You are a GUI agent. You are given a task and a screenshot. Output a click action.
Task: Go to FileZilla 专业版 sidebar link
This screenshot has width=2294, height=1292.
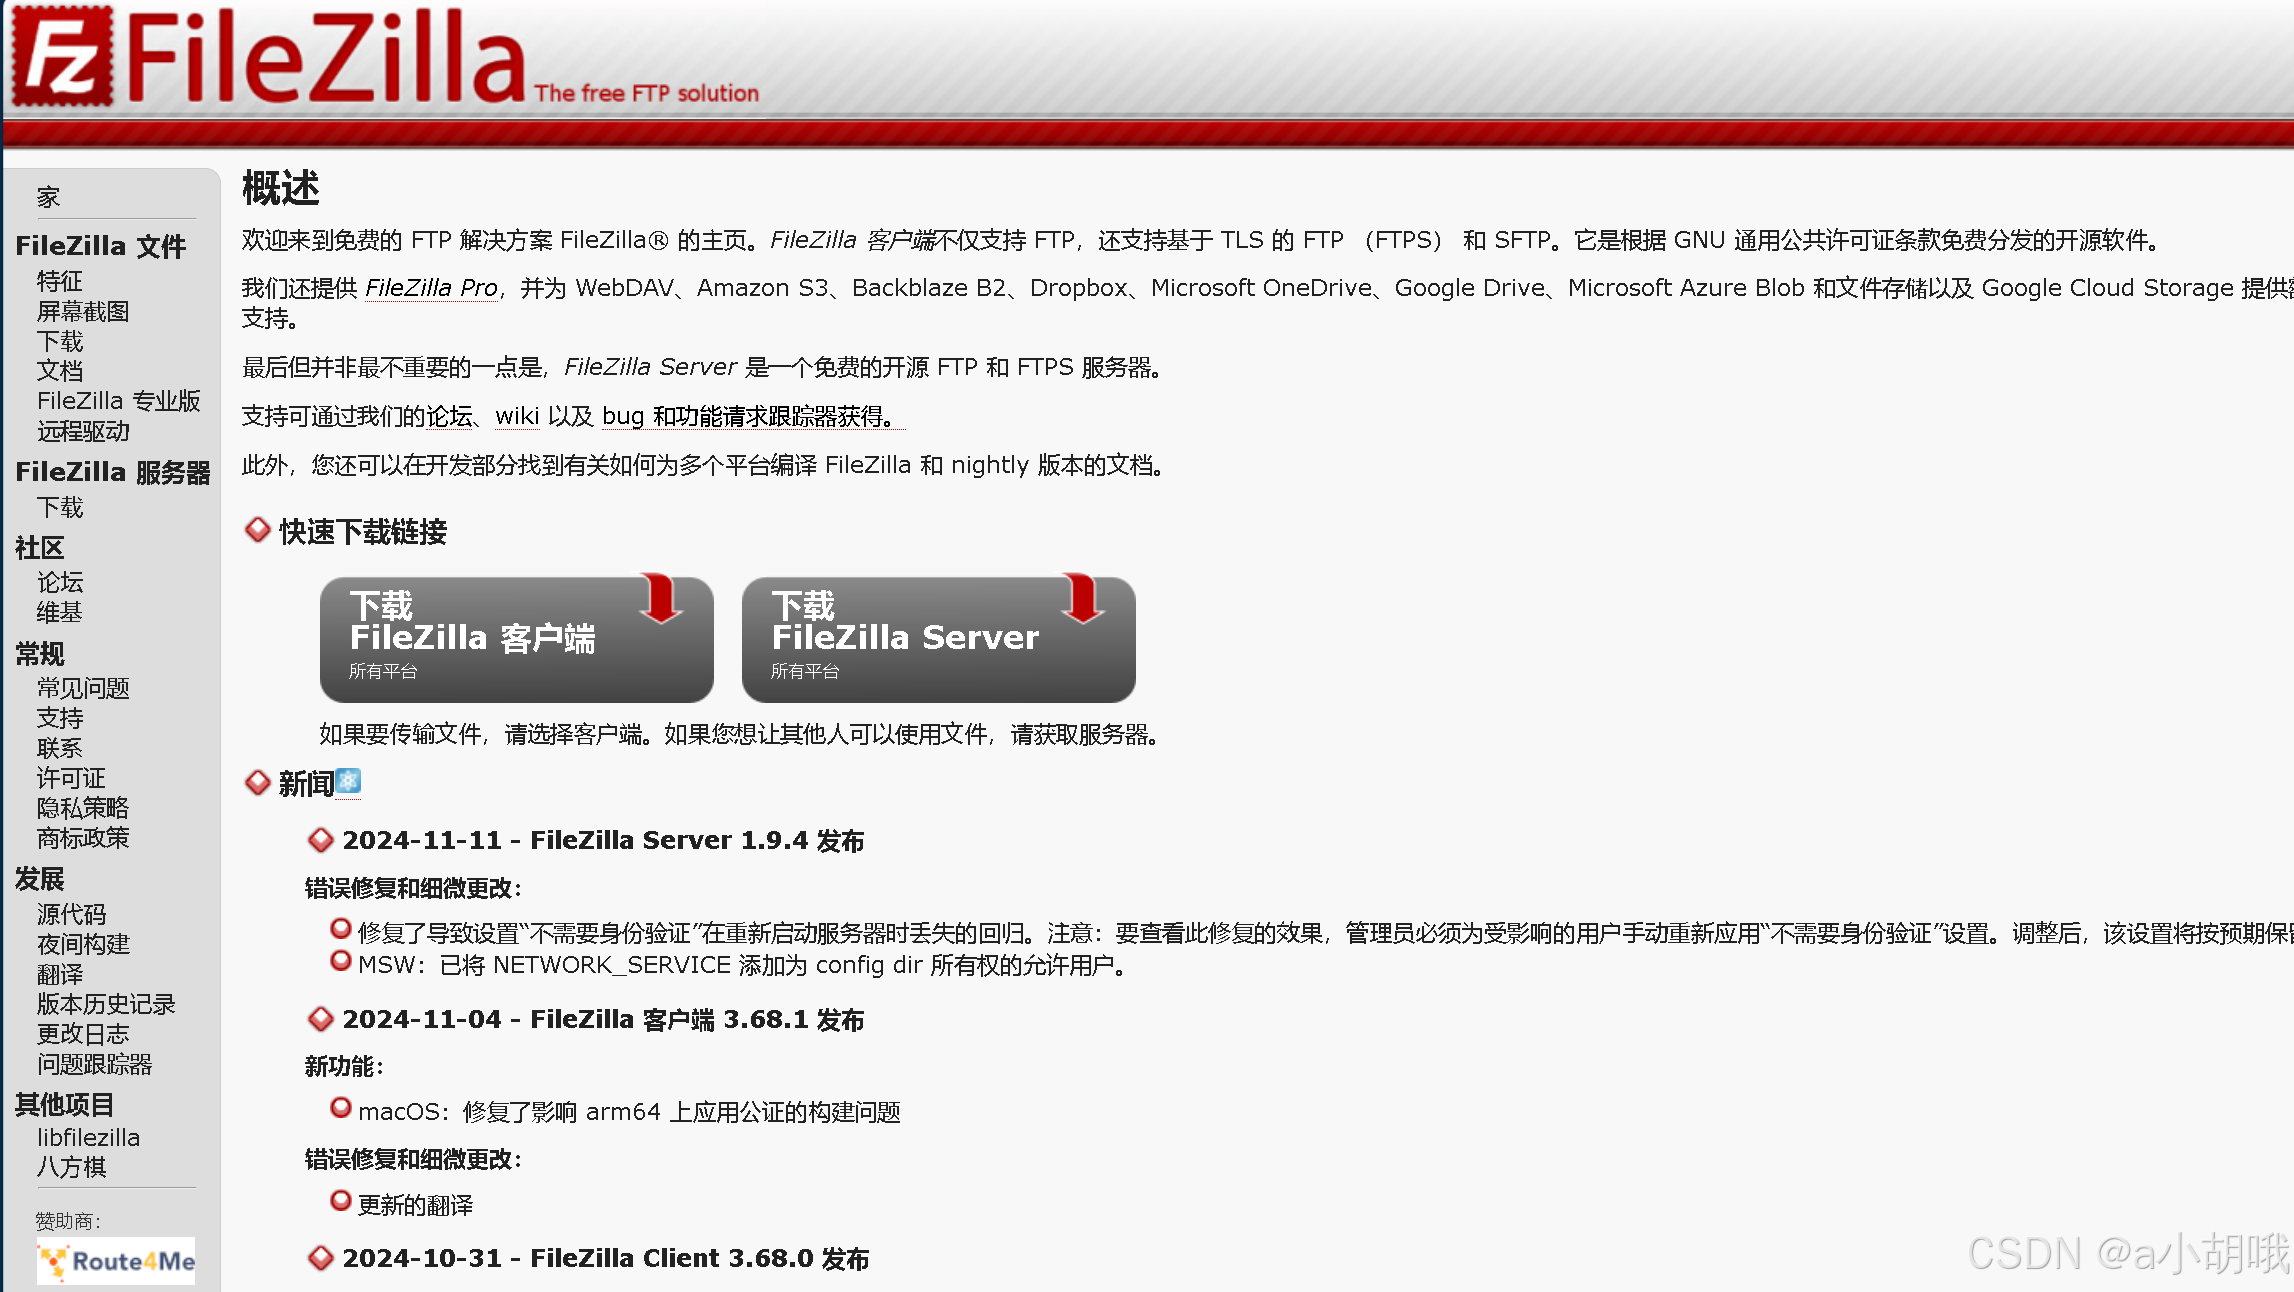point(119,401)
